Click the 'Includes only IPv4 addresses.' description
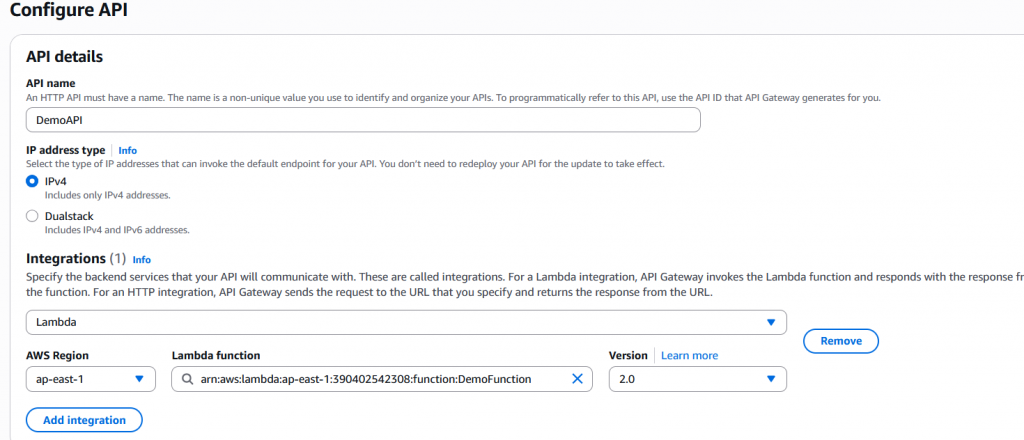This screenshot has height=440, width=1024. click(x=108, y=195)
